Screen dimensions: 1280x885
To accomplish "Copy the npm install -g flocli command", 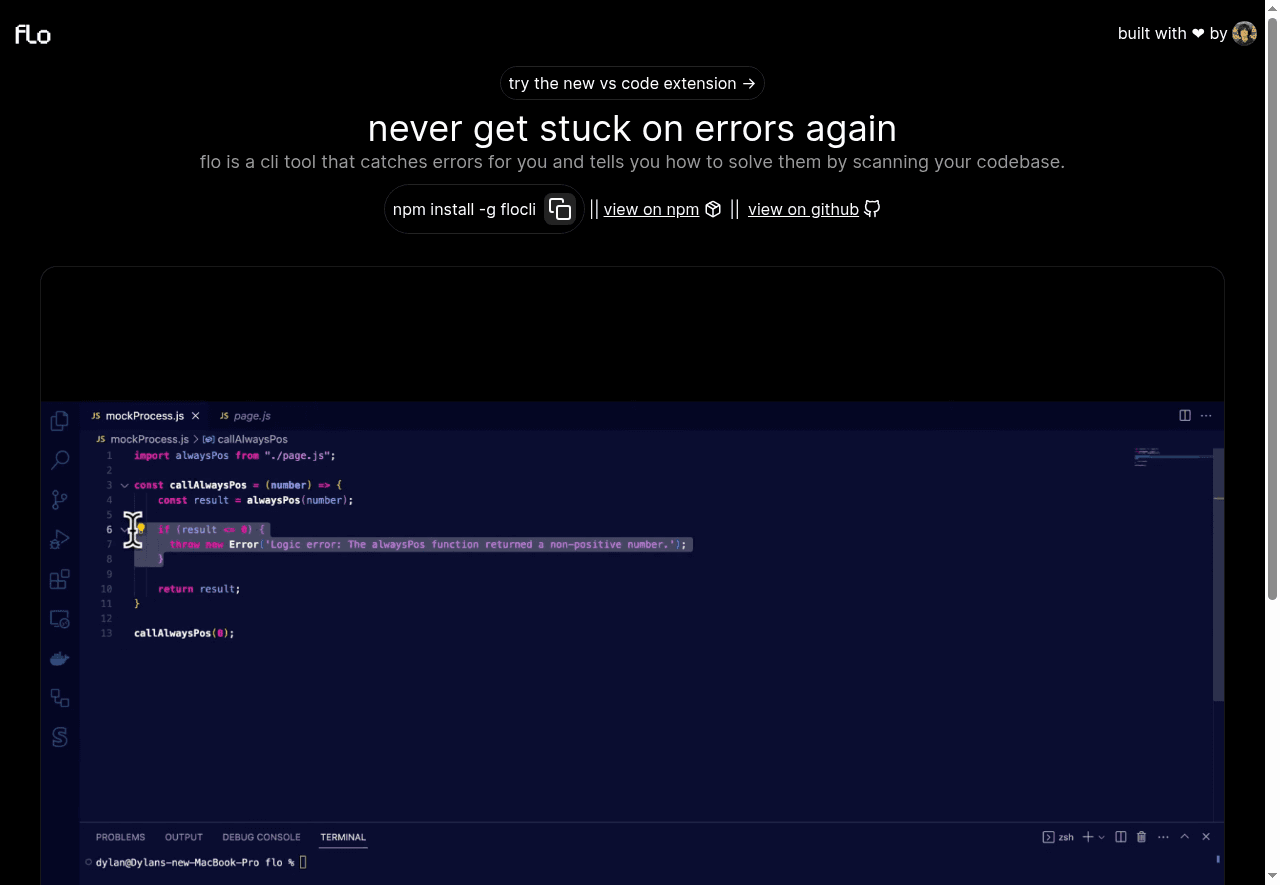I will click(x=560, y=209).
